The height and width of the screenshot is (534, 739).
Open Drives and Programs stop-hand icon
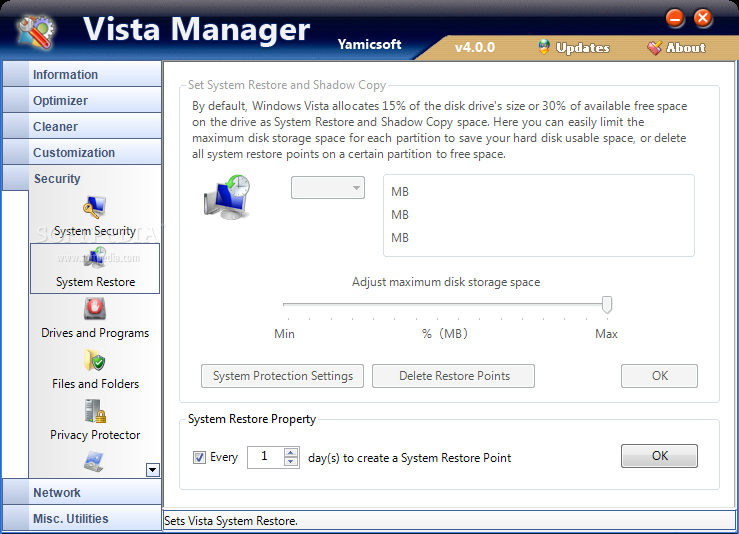pyautogui.click(x=95, y=309)
